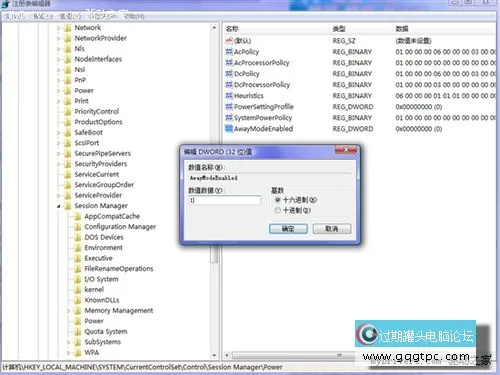Select the PriorityControl folder icon
The height and width of the screenshot is (375, 500).
tap(67, 111)
